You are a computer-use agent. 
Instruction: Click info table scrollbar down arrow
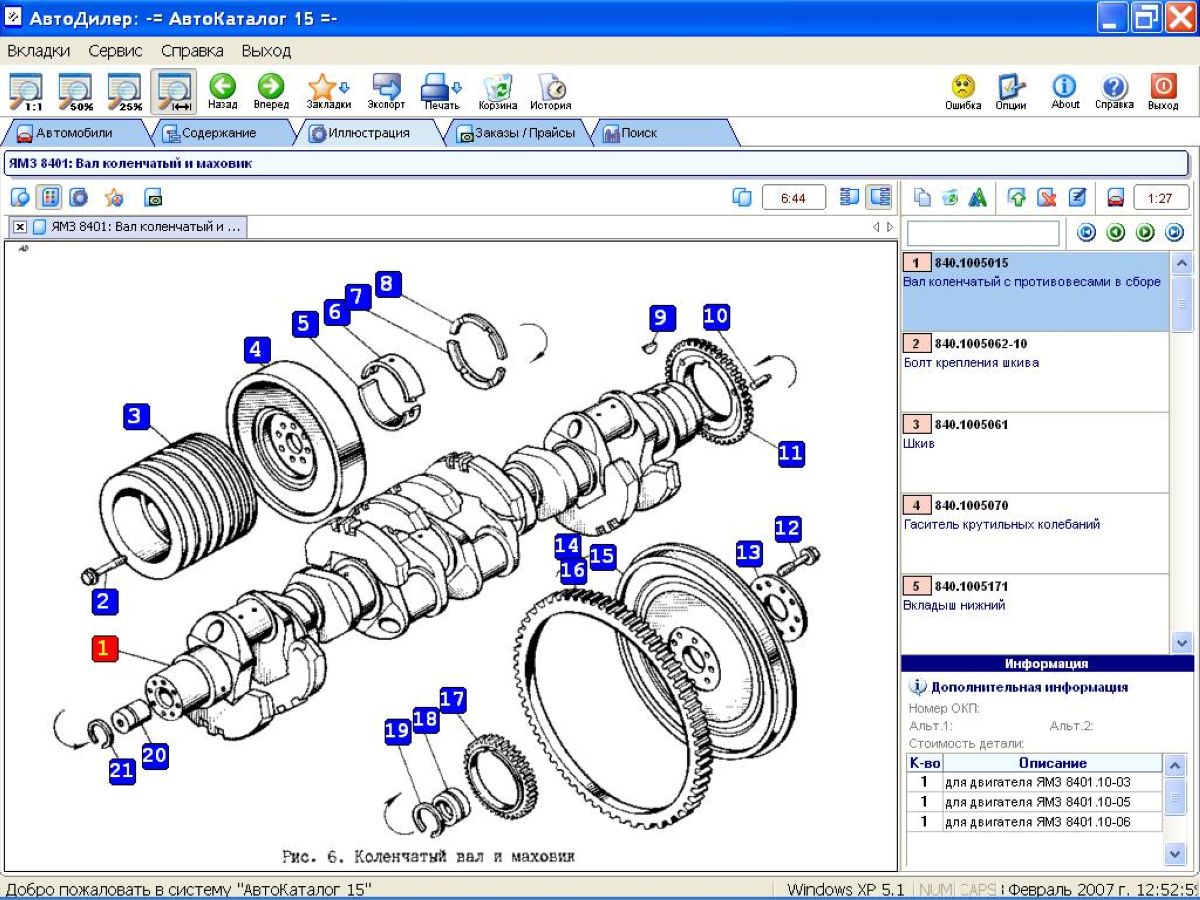click(1176, 853)
